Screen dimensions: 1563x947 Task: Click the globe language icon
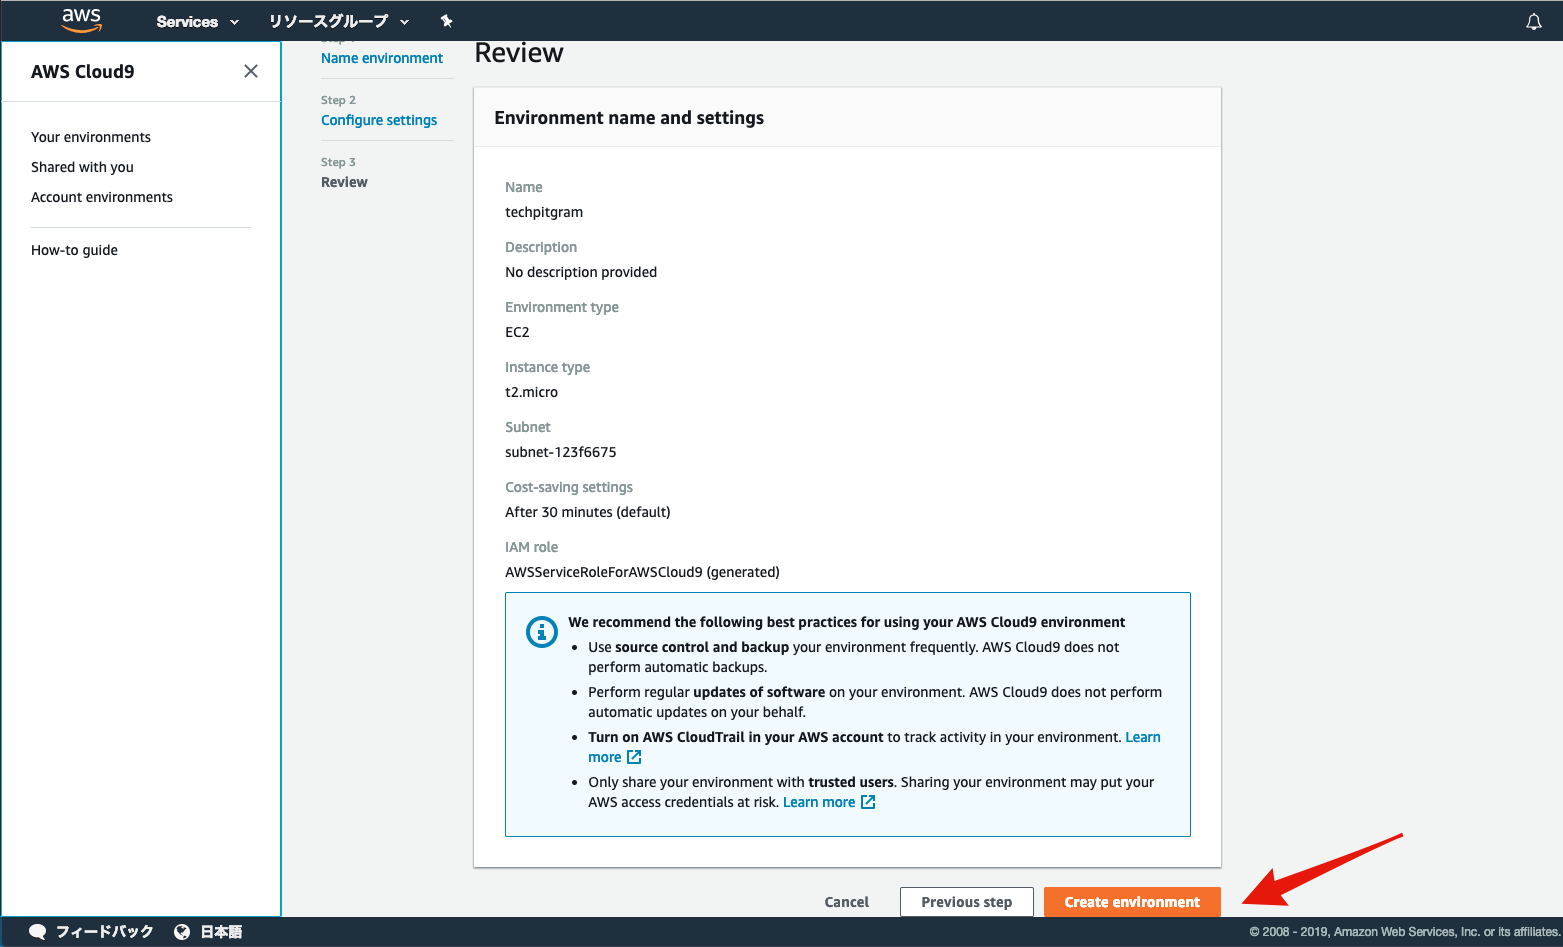click(x=182, y=932)
